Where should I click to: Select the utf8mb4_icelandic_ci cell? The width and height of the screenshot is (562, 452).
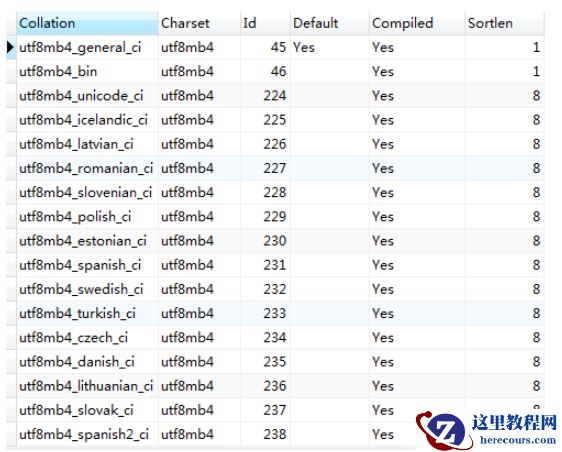87,120
